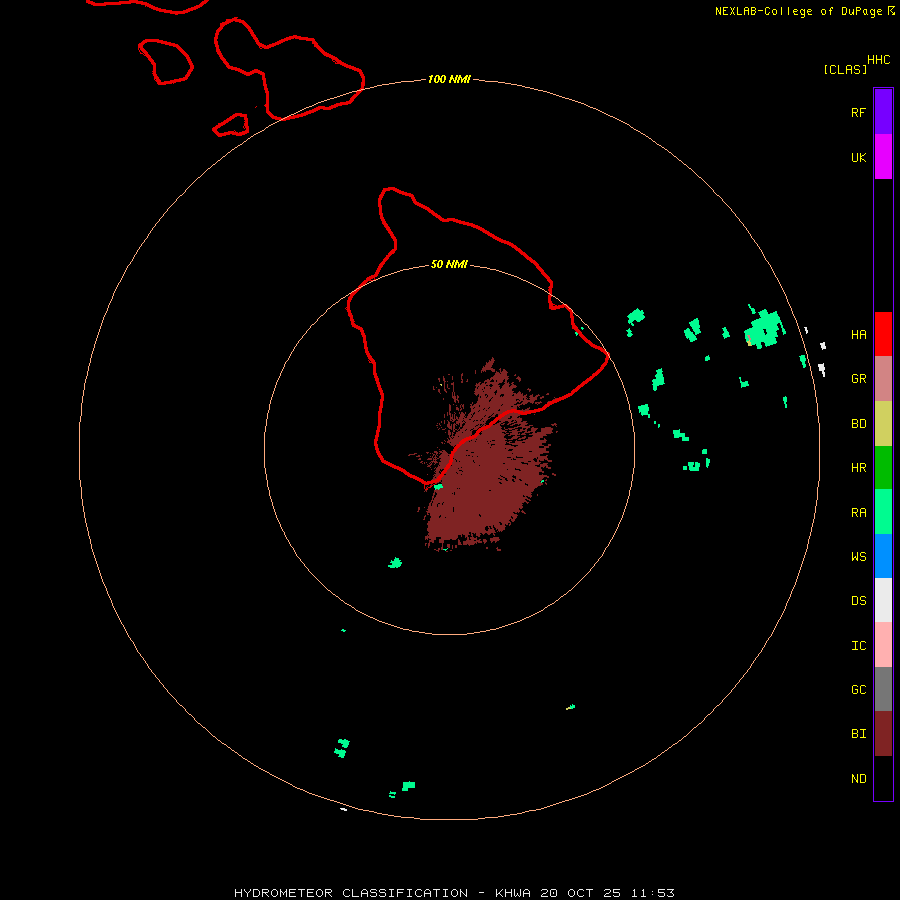Click the IC legend label
The image size is (900, 900).
pos(858,645)
